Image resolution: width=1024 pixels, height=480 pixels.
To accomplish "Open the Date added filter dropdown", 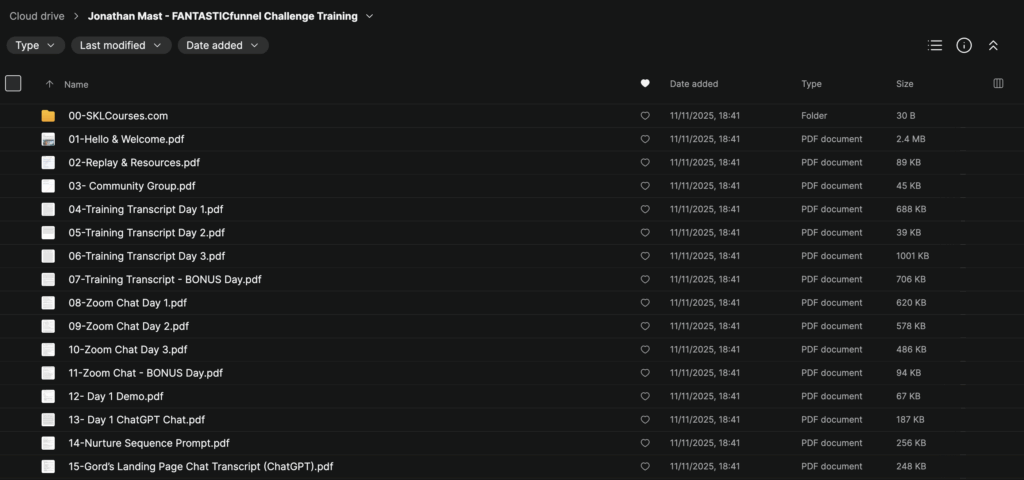I will point(223,45).
